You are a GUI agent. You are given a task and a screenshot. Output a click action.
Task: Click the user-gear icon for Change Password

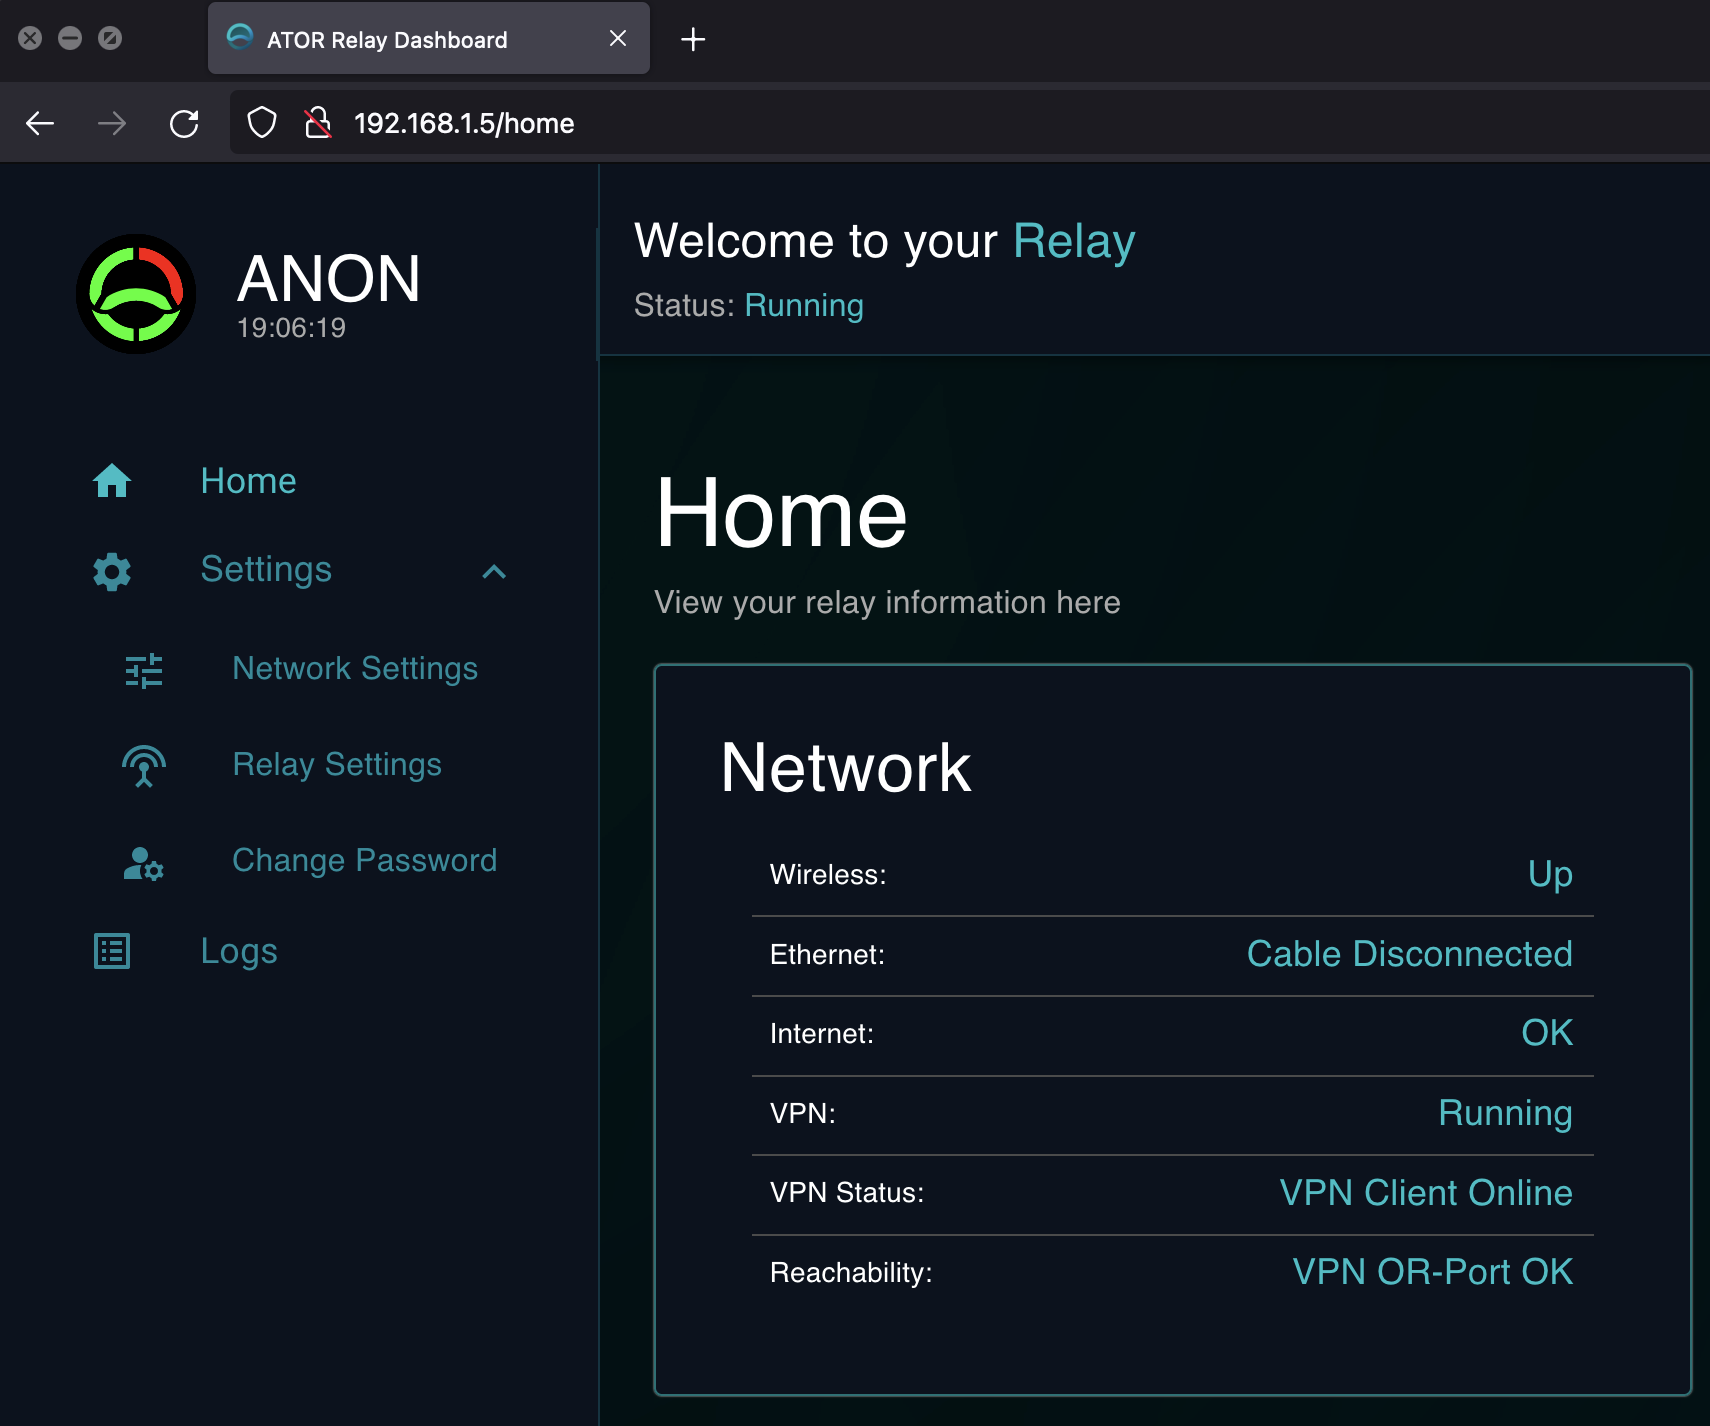tap(144, 862)
